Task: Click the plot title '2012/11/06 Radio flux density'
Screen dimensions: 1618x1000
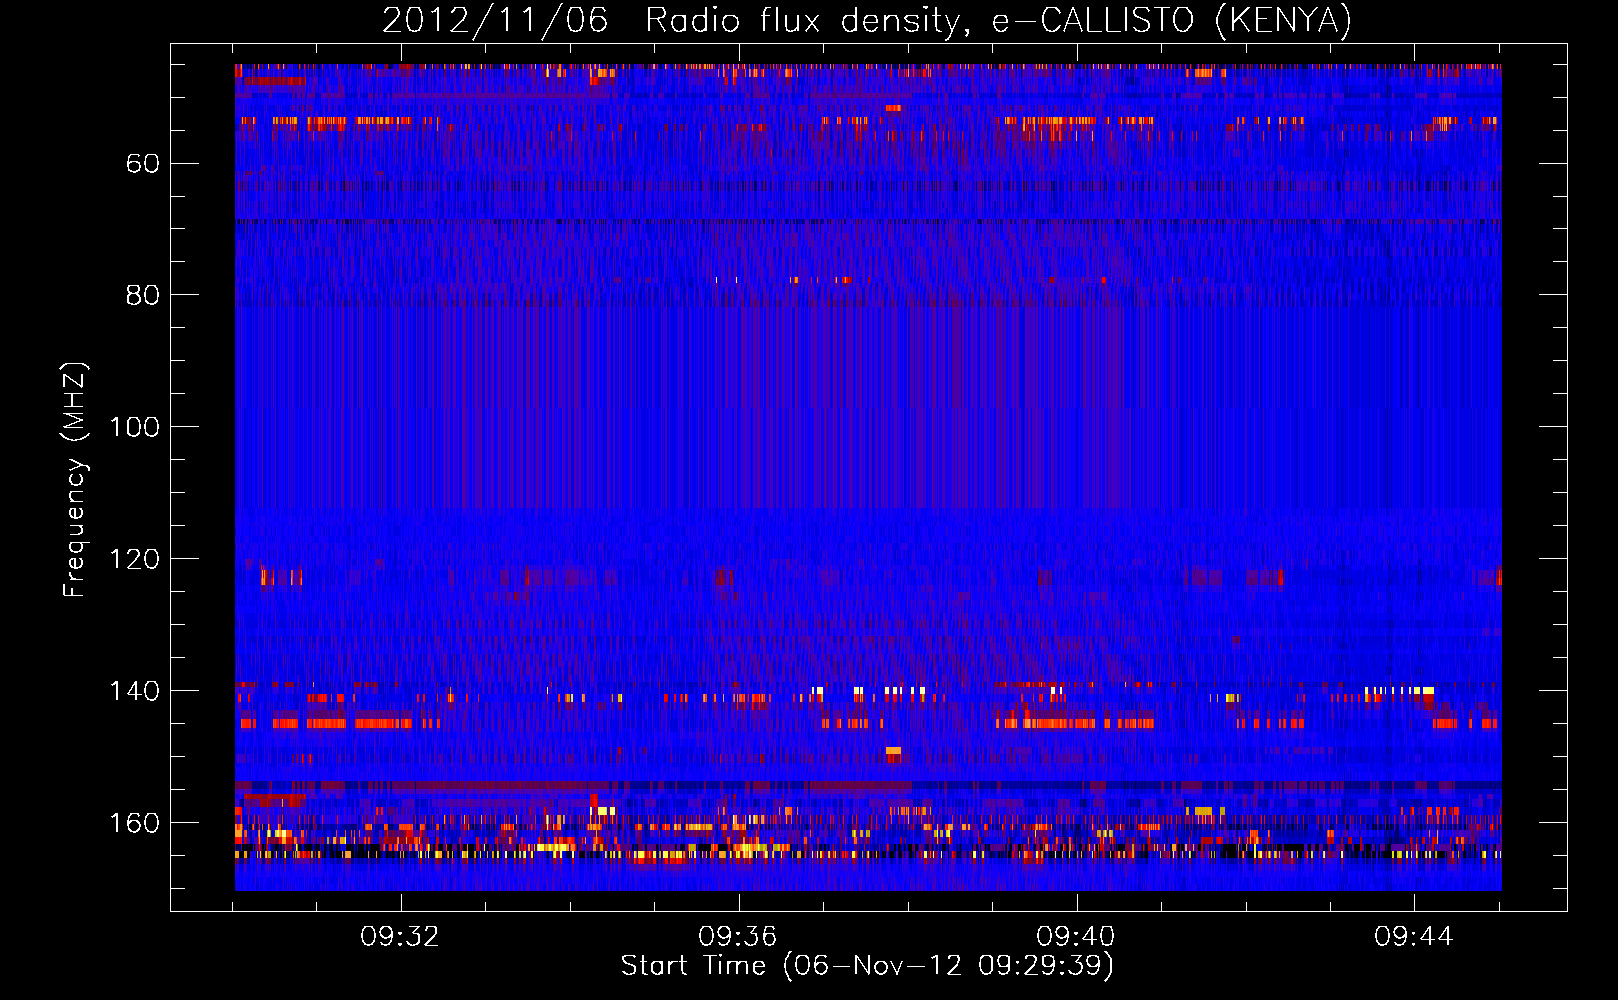Action: (x=867, y=20)
